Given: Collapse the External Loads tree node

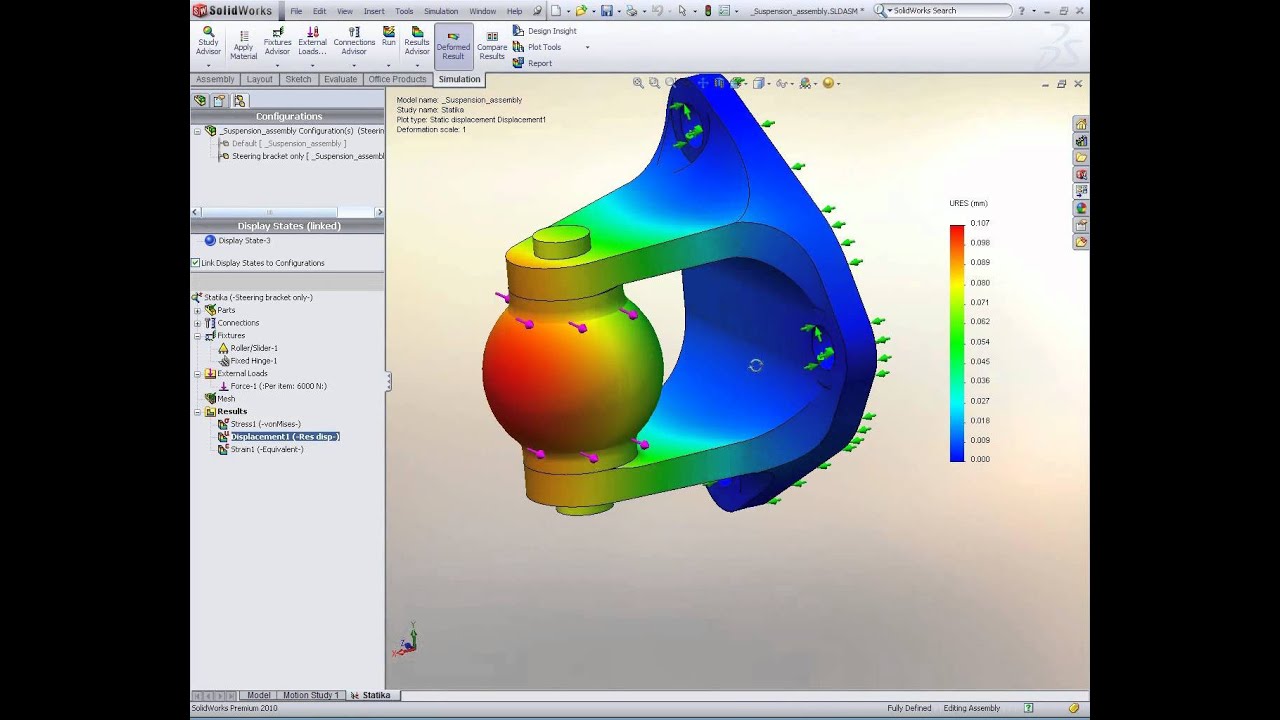Looking at the screenshot, I should (x=197, y=374).
